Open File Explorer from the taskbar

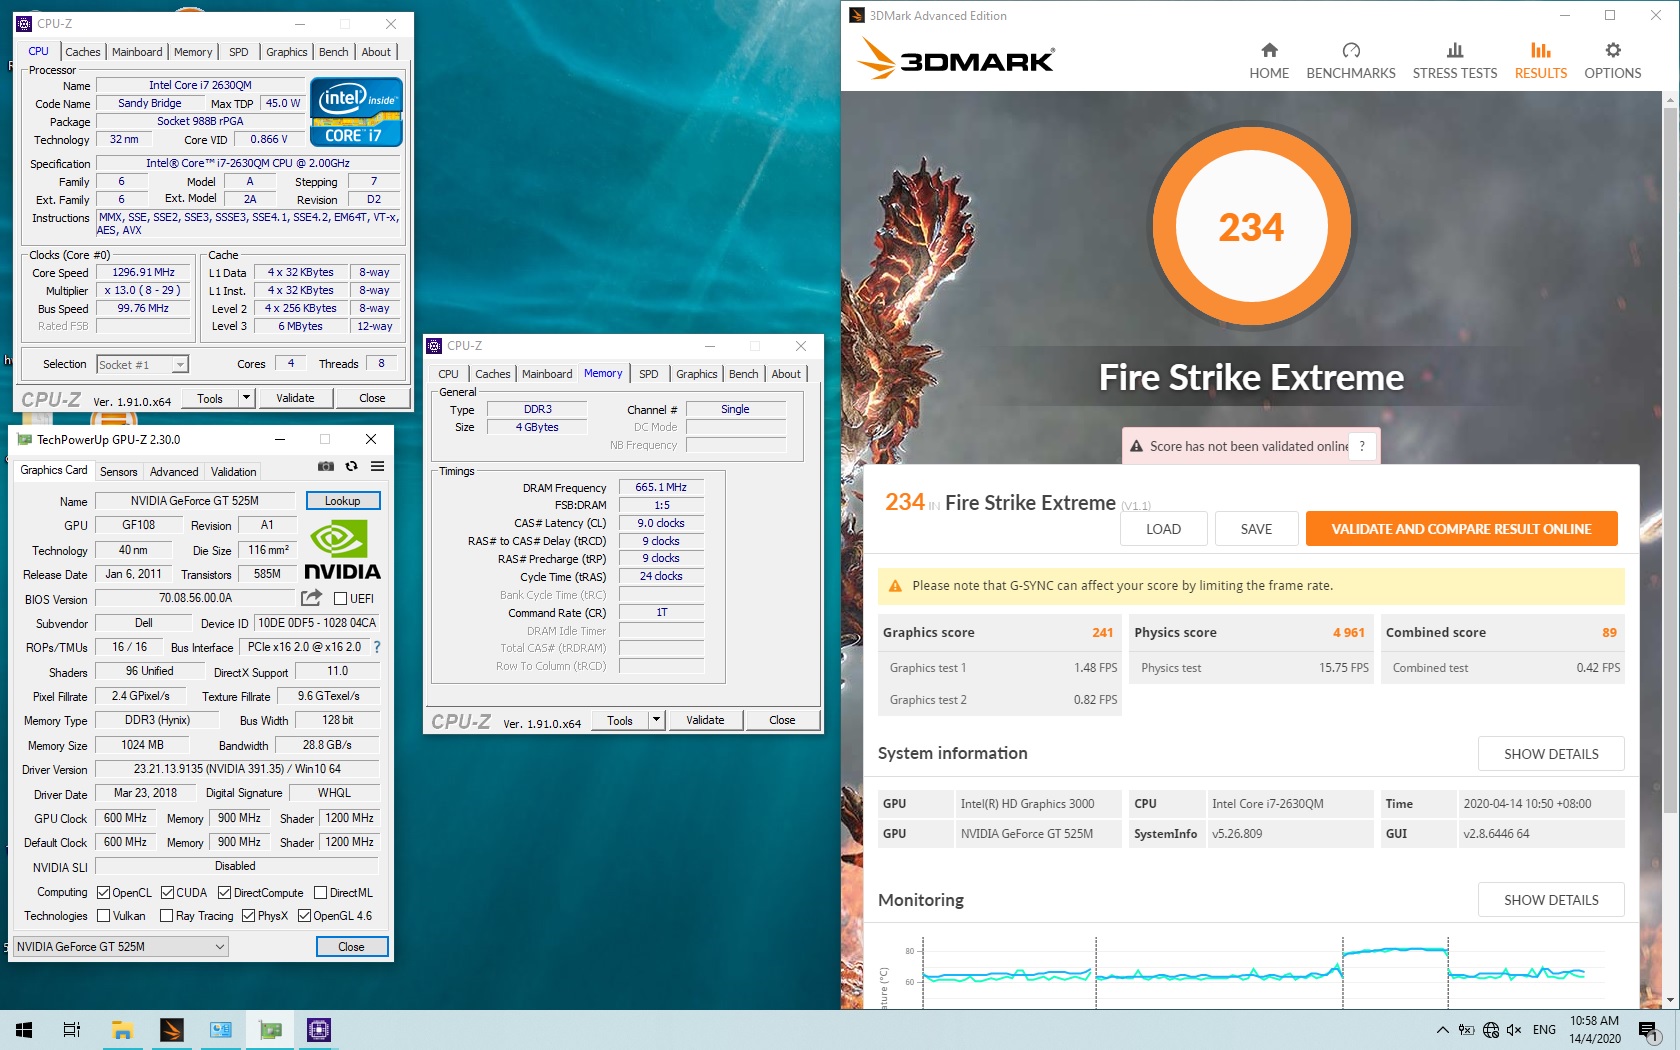(x=122, y=1029)
